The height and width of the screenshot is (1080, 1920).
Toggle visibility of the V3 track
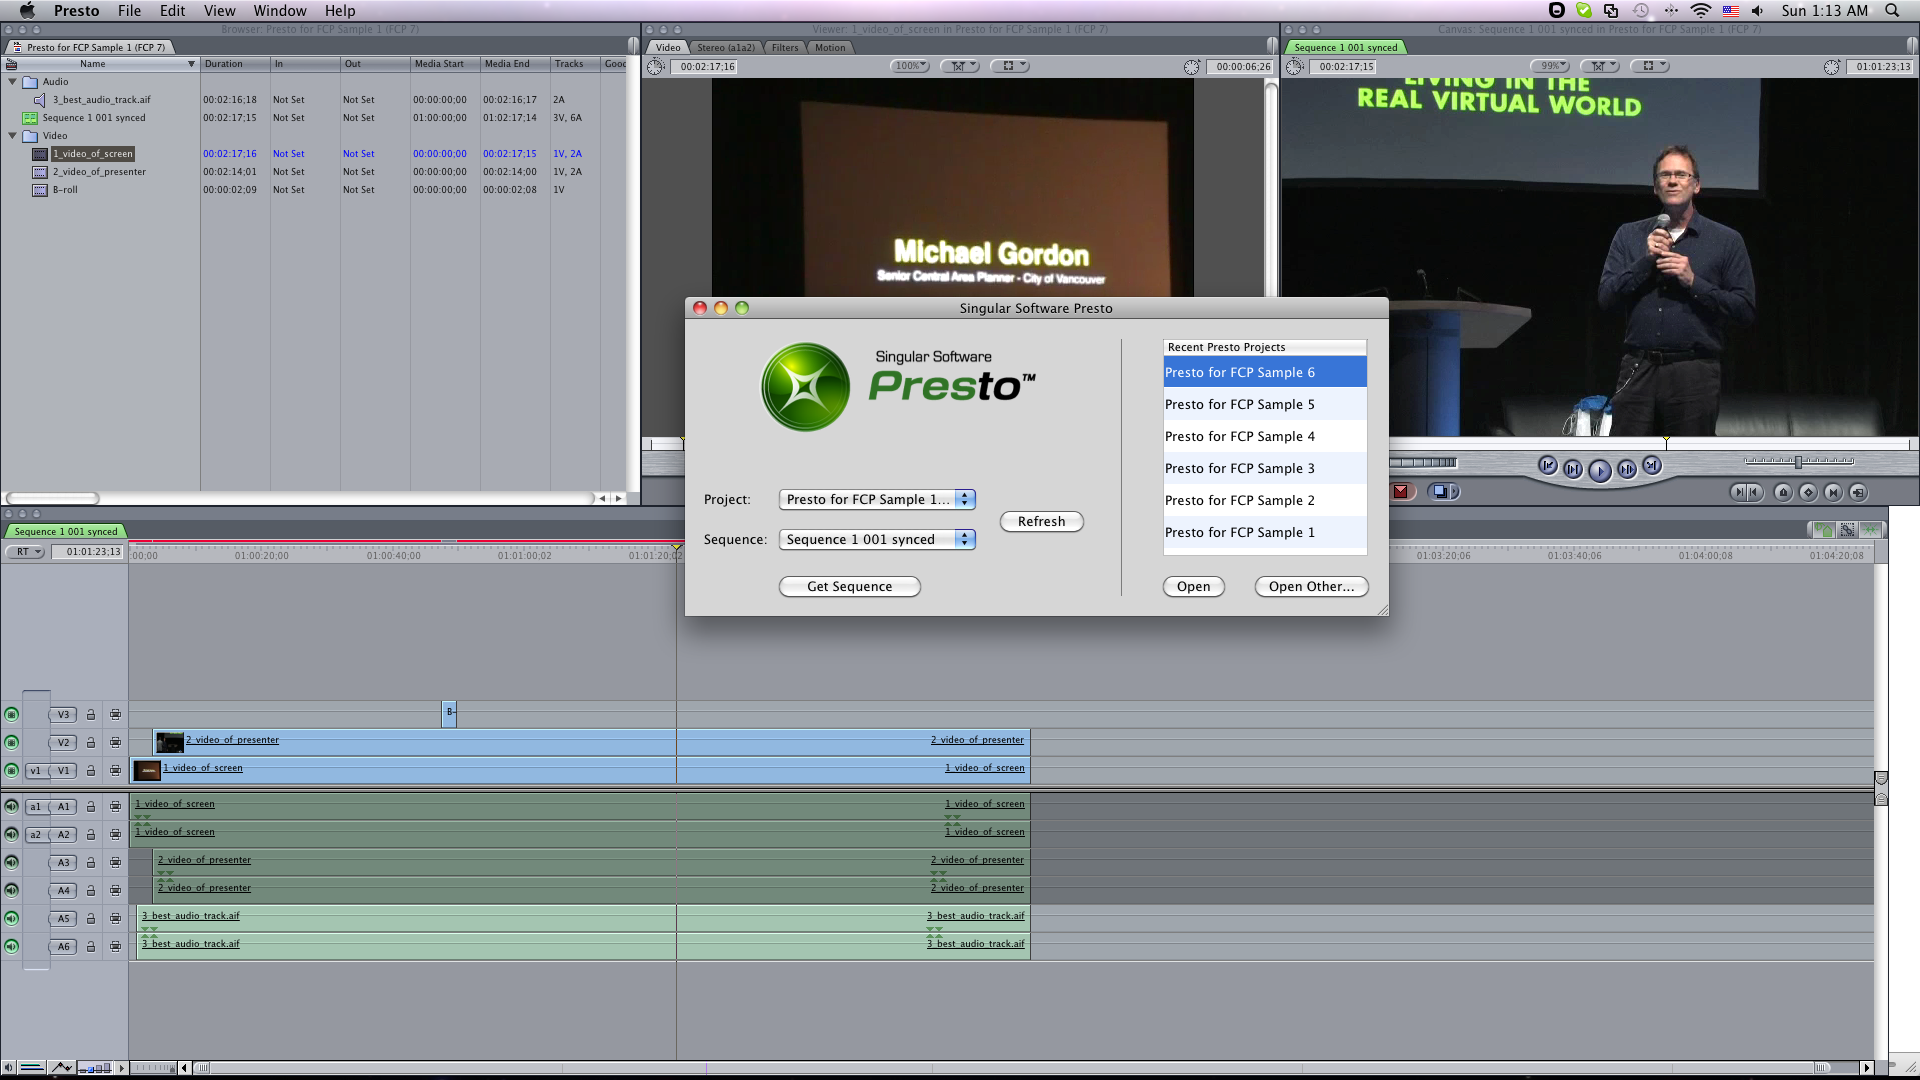click(12, 715)
